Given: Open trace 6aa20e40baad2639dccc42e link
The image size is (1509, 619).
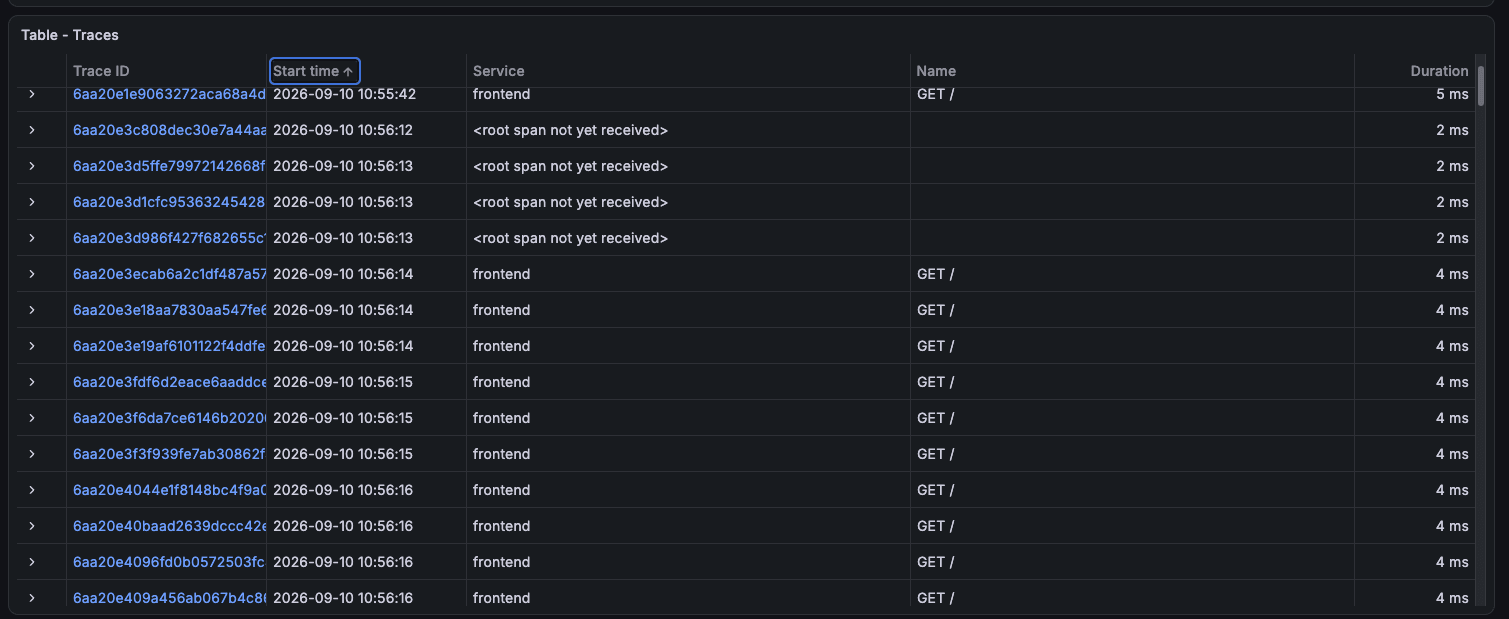Looking at the screenshot, I should pos(169,526).
